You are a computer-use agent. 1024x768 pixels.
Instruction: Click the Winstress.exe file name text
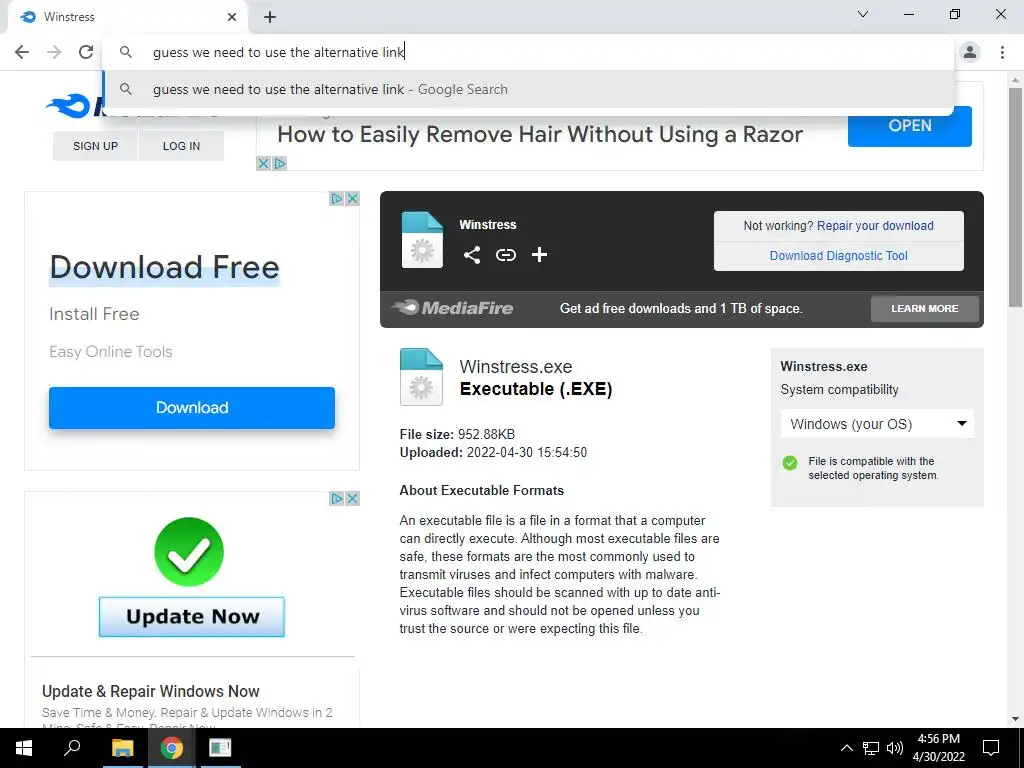pos(516,367)
